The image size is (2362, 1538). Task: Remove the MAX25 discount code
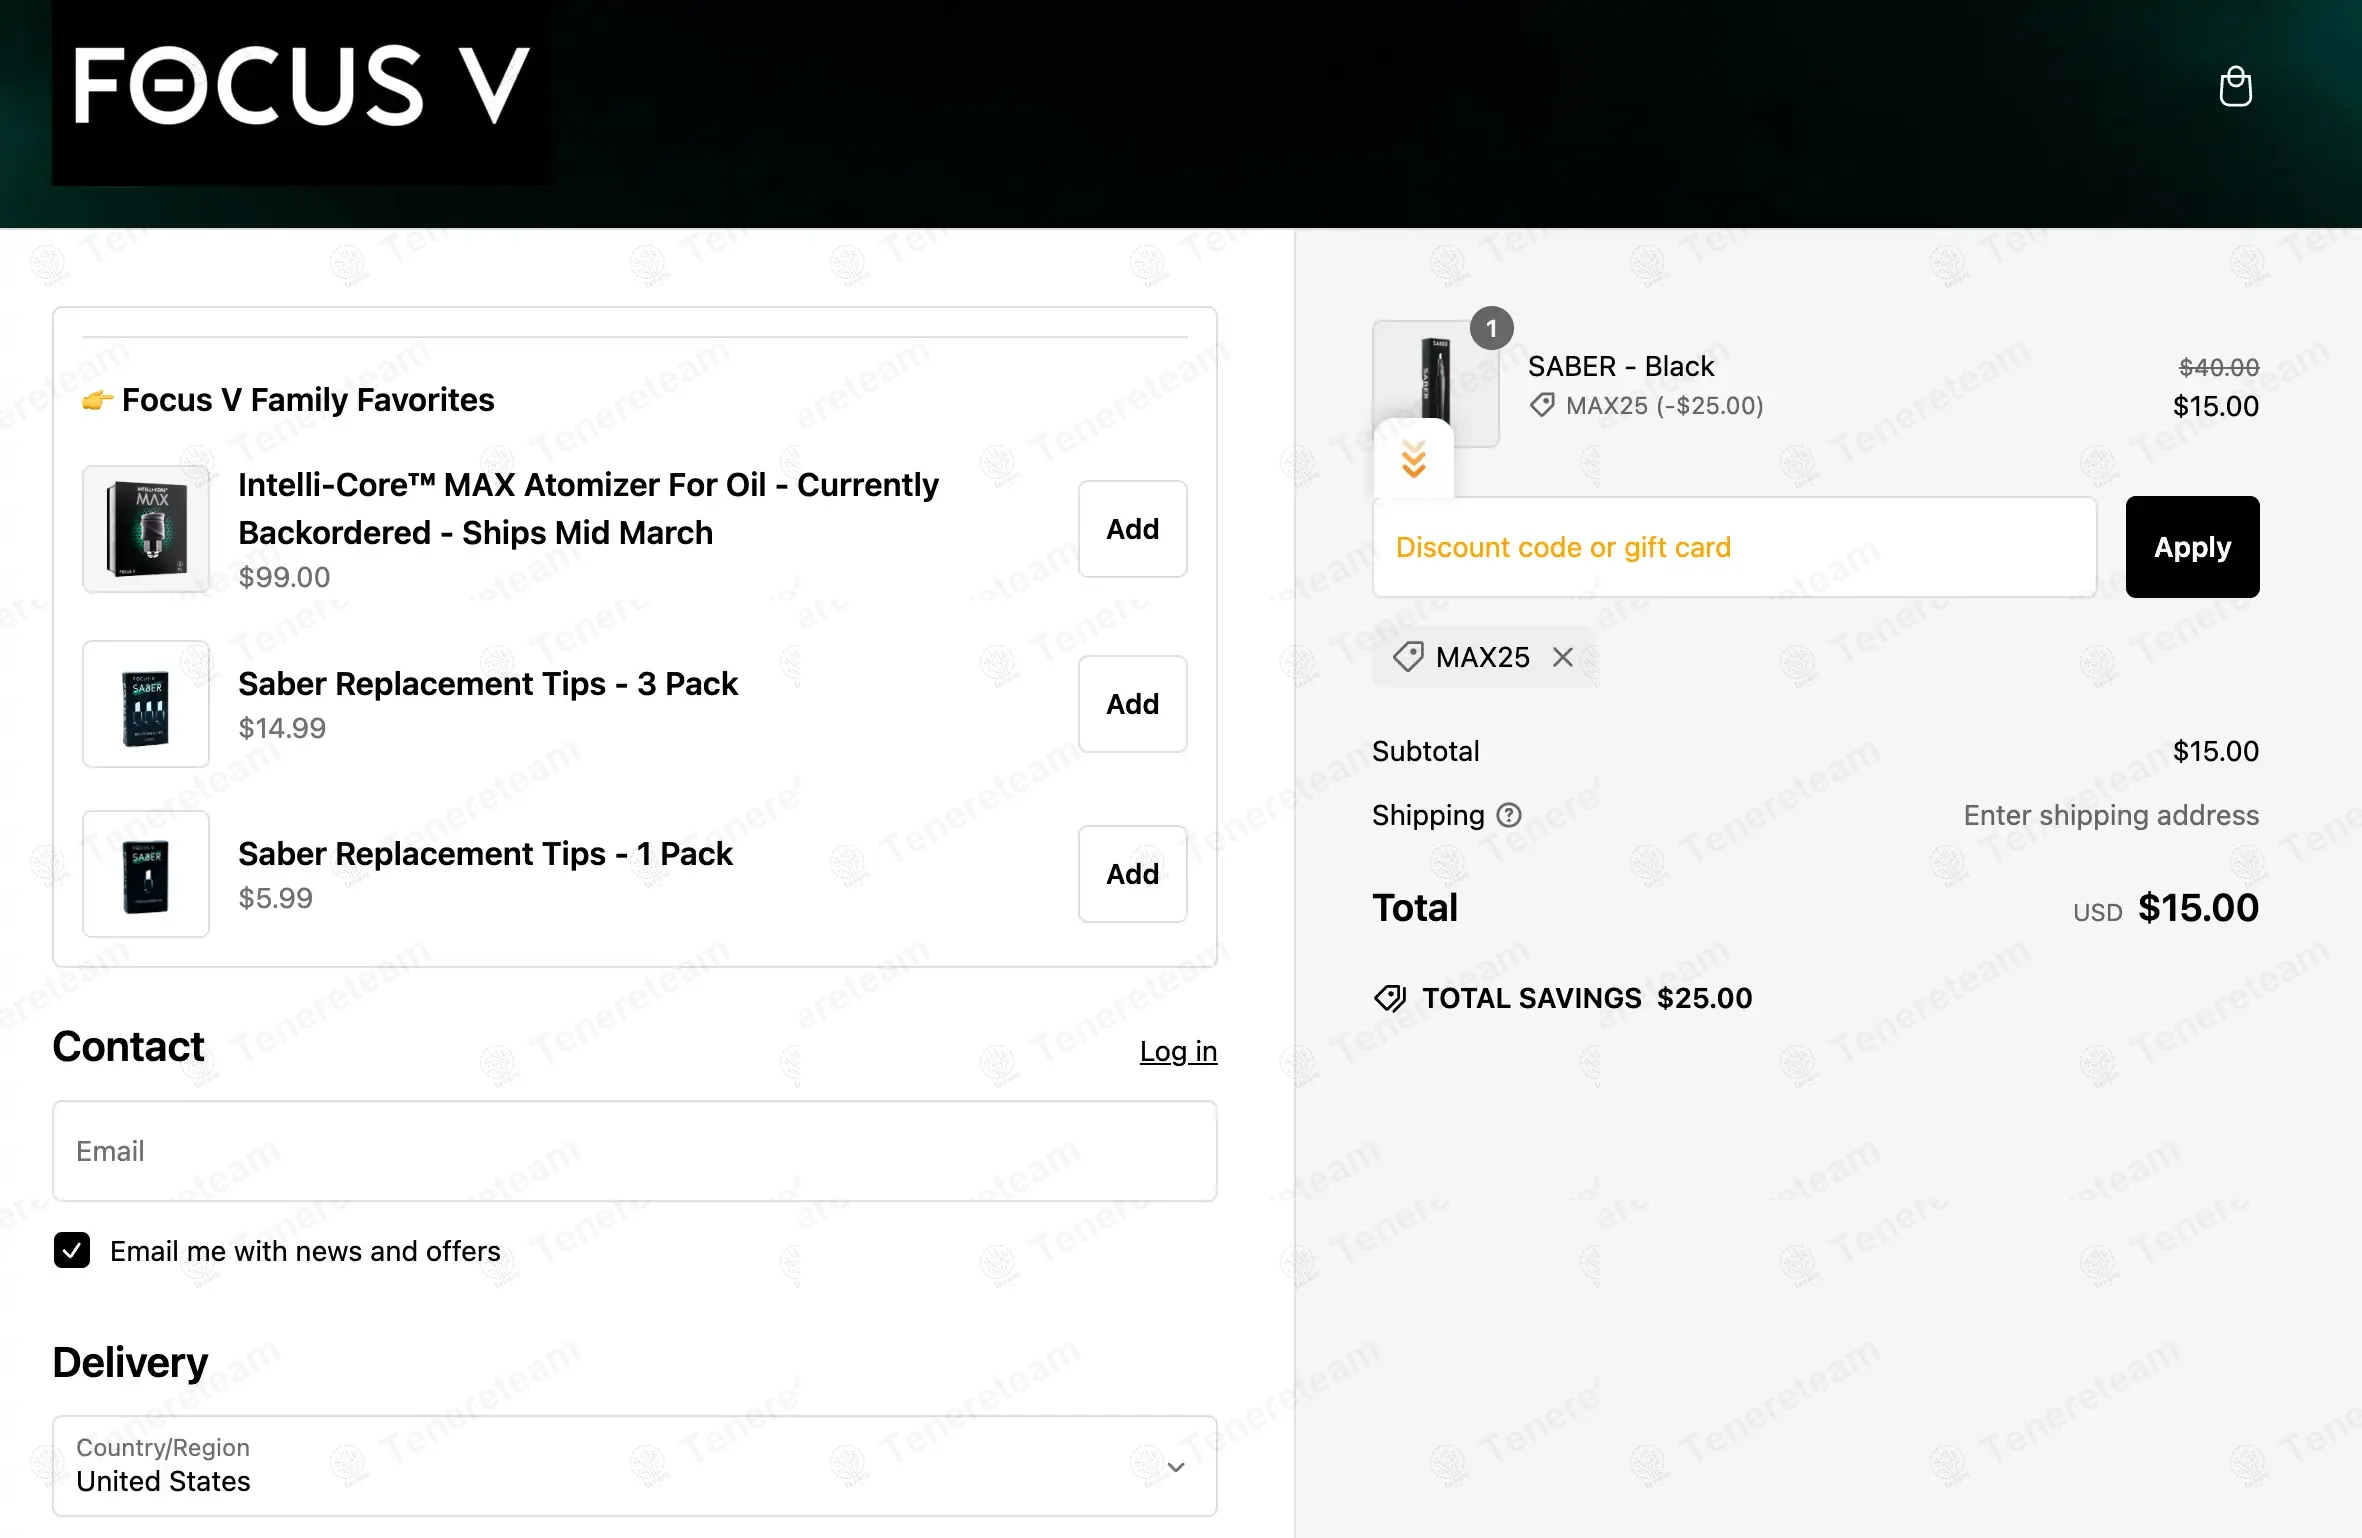1563,657
